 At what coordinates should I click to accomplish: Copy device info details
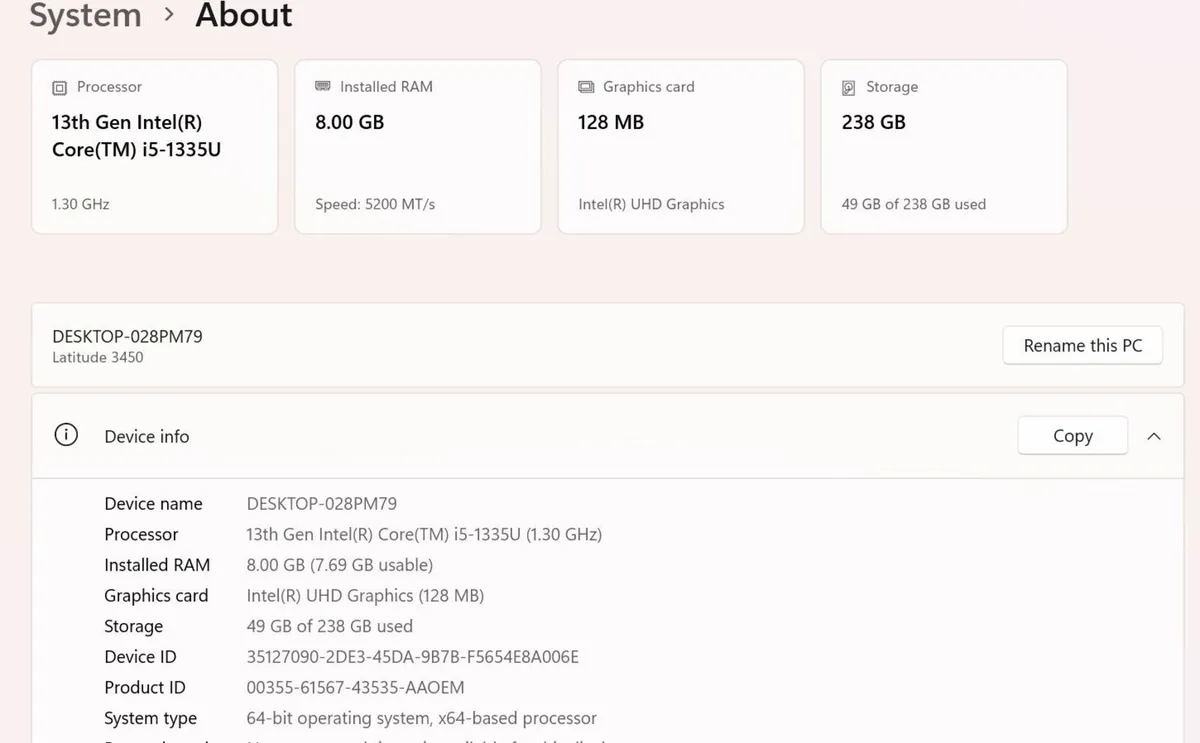click(x=1072, y=435)
